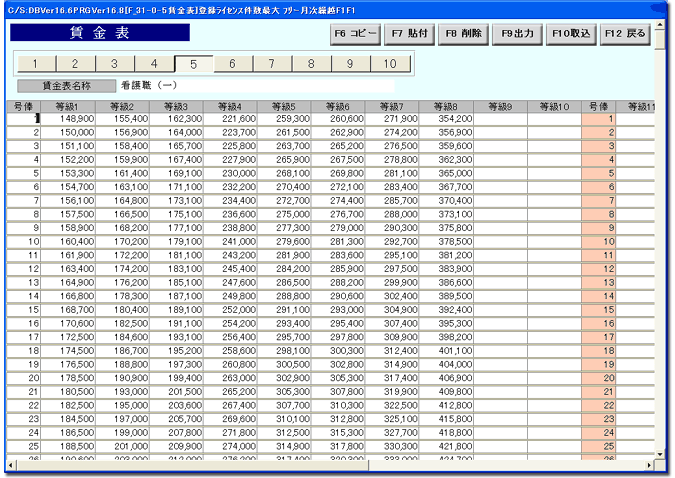675x478 pixels.
Task: Click the 賃金表名称 name field 看護職（一）
Action: [257, 86]
